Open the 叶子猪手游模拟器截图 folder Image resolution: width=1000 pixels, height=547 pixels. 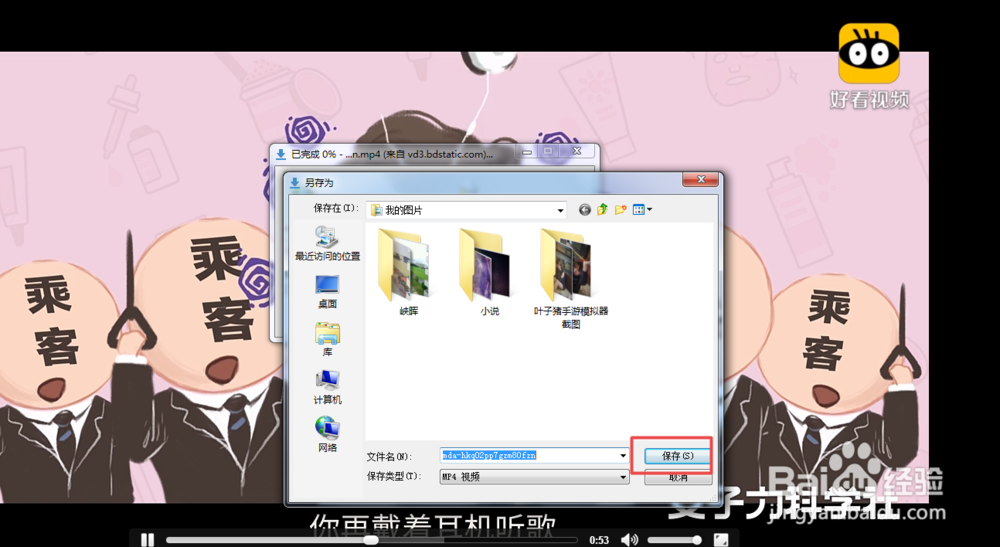[x=570, y=279]
